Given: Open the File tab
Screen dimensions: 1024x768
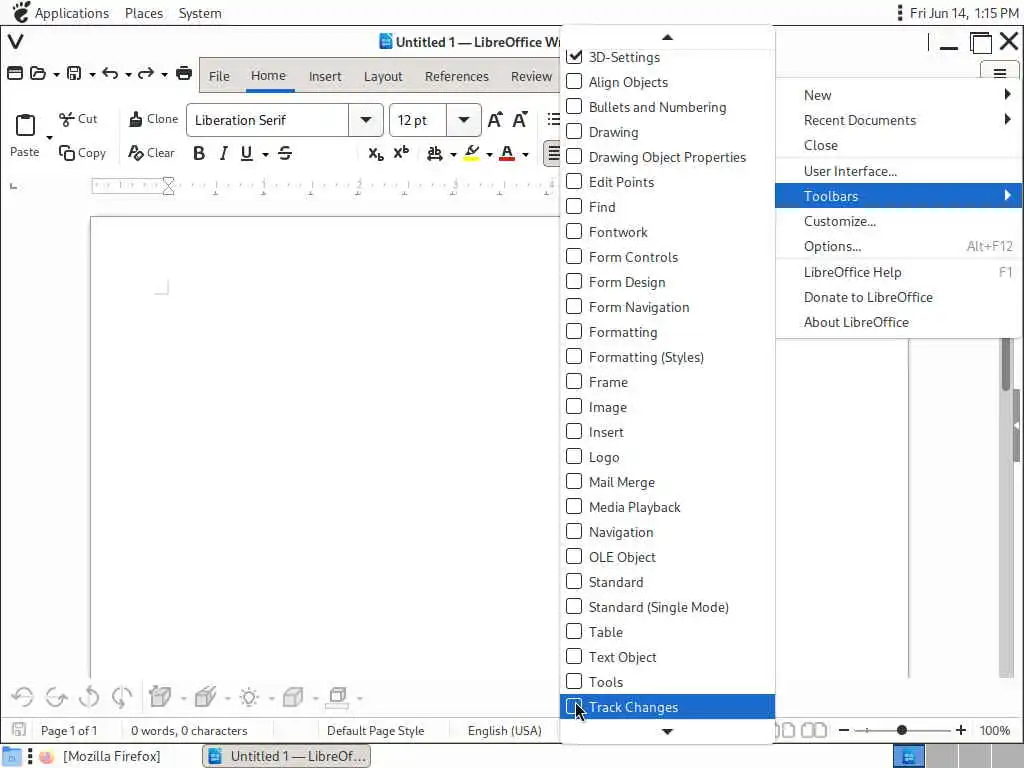Looking at the screenshot, I should (219, 76).
